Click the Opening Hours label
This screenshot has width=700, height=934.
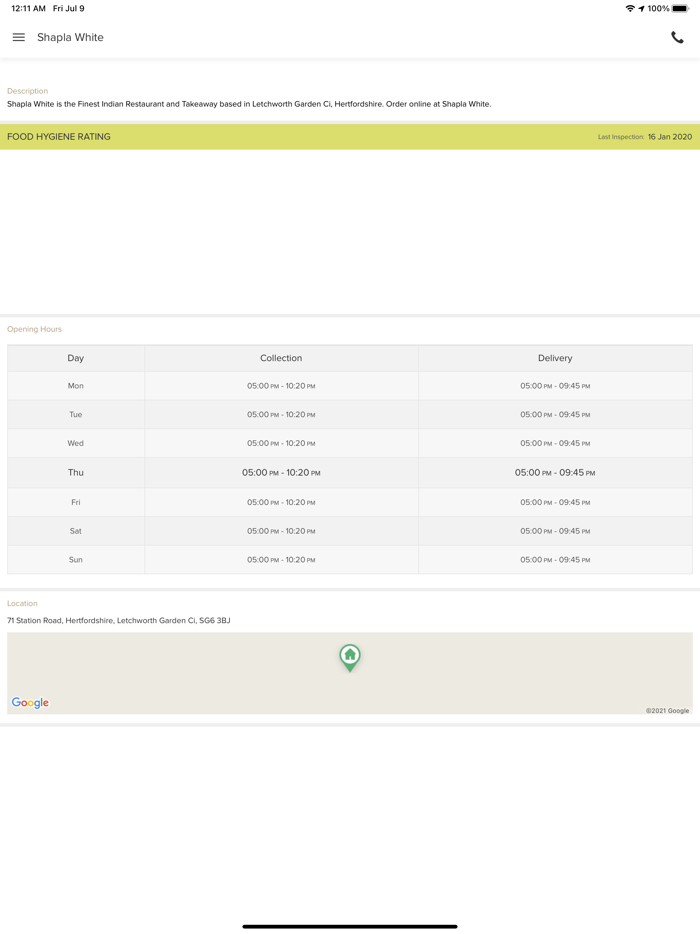click(34, 329)
